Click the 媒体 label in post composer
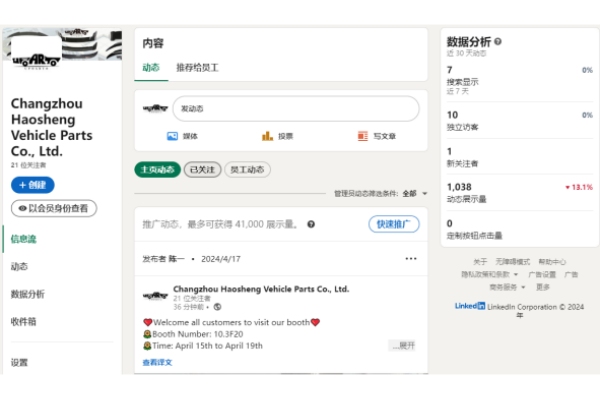 point(190,136)
